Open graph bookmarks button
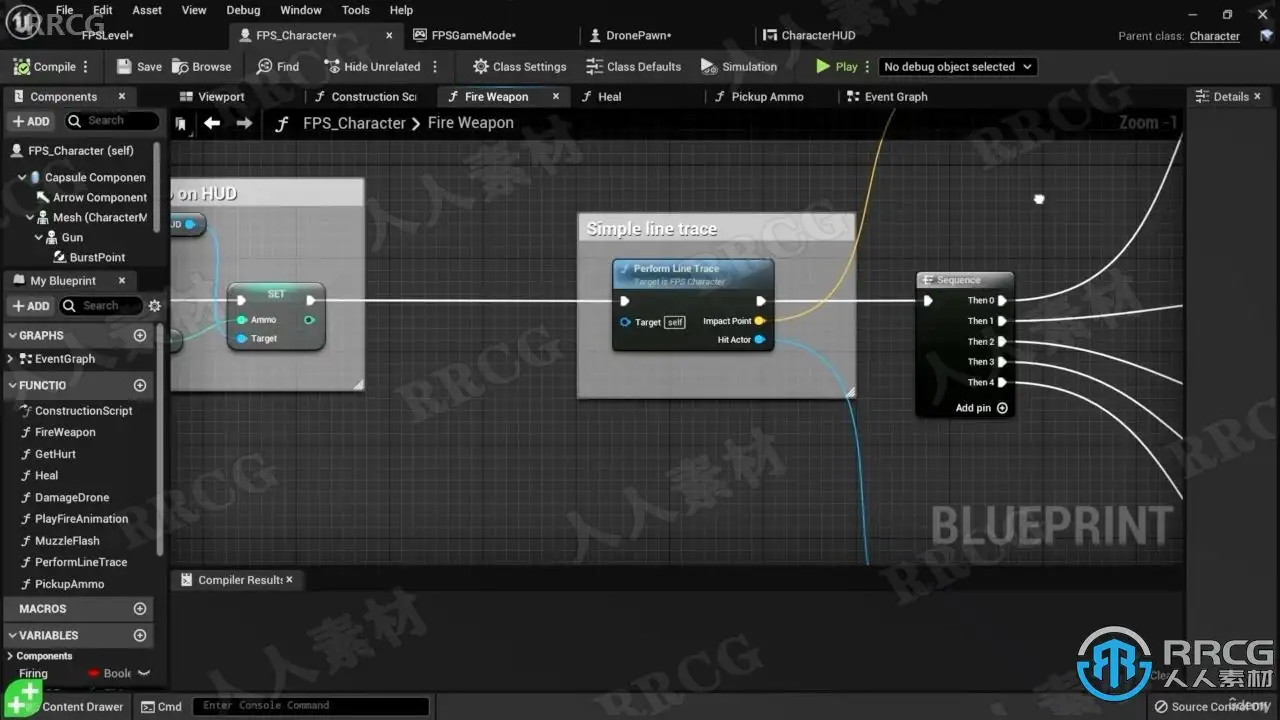The image size is (1280, 720). click(x=181, y=124)
